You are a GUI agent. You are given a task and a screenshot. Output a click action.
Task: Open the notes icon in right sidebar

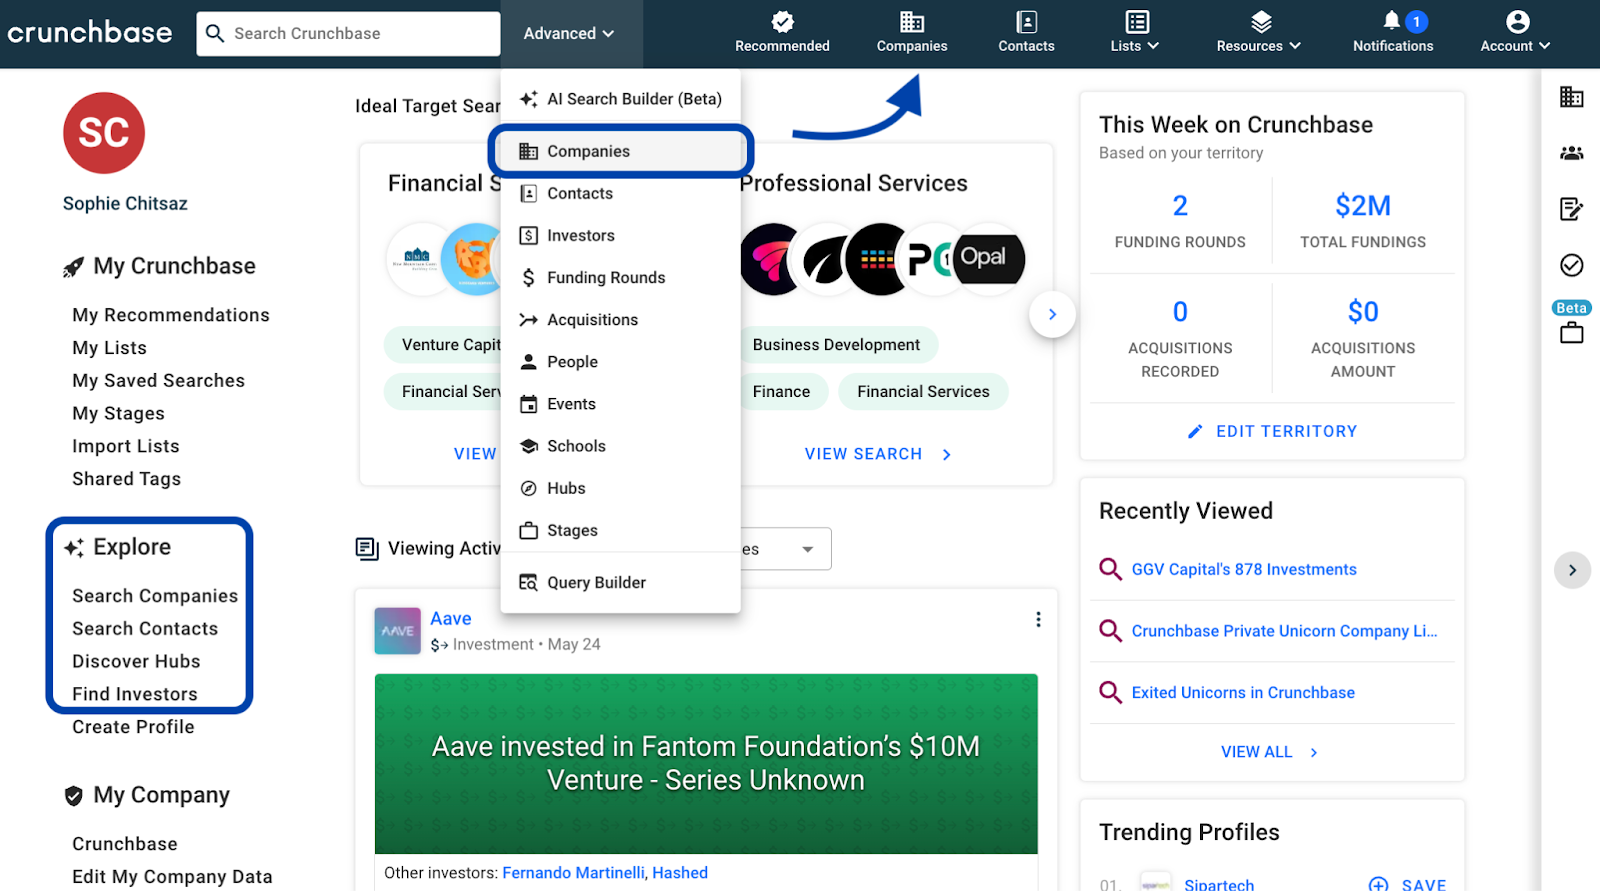tap(1571, 209)
